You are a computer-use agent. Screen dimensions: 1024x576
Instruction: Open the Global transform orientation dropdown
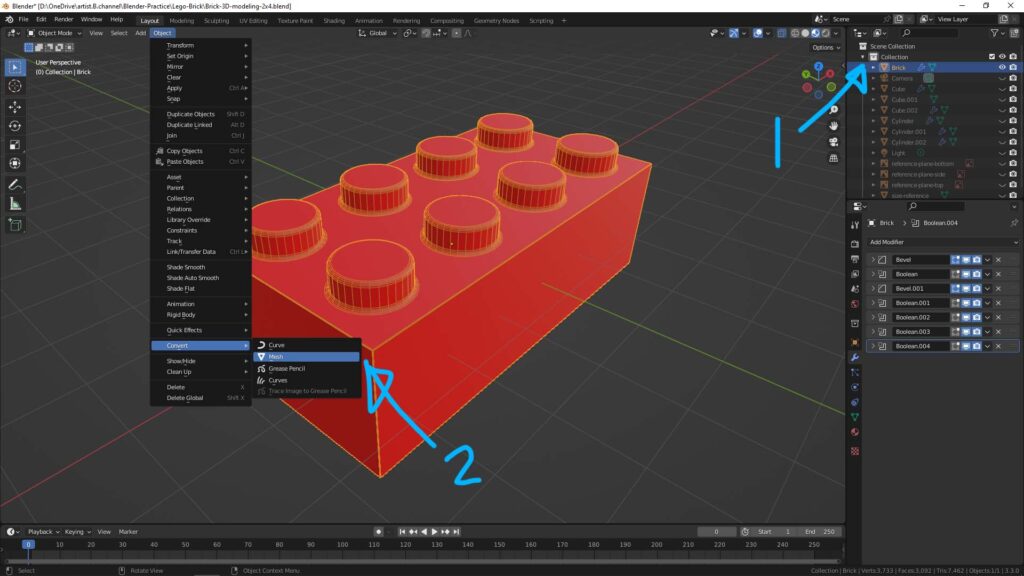point(377,33)
